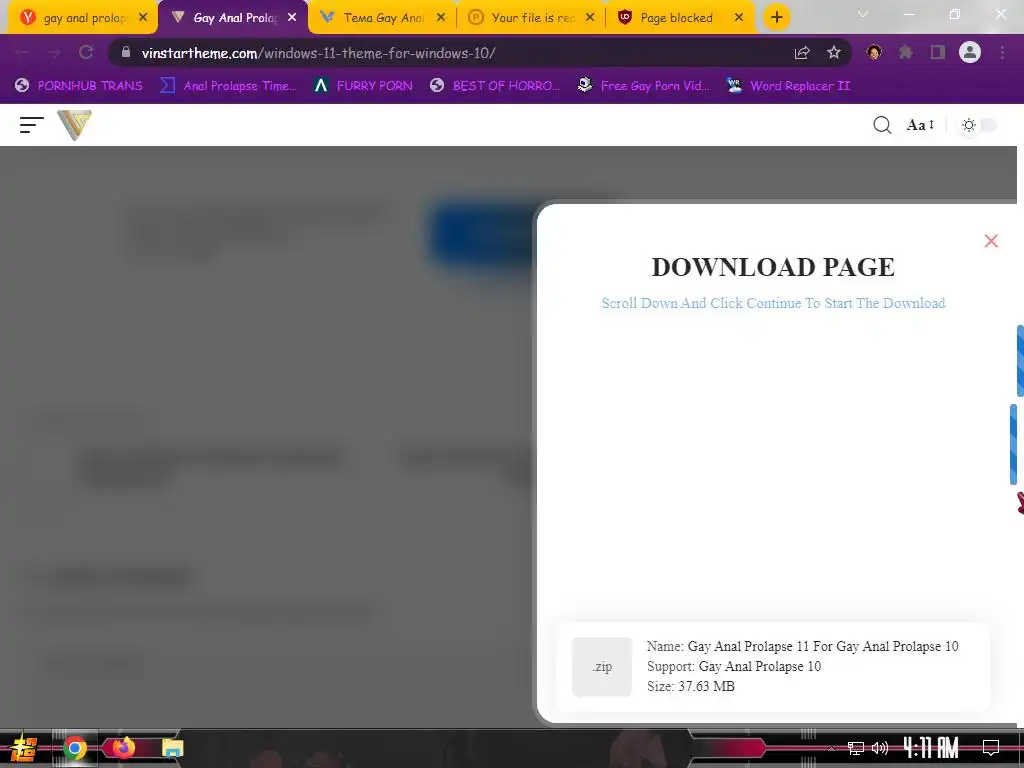Close the 'Tema Gay Anal' tab
The image size is (1024, 768).
441,18
